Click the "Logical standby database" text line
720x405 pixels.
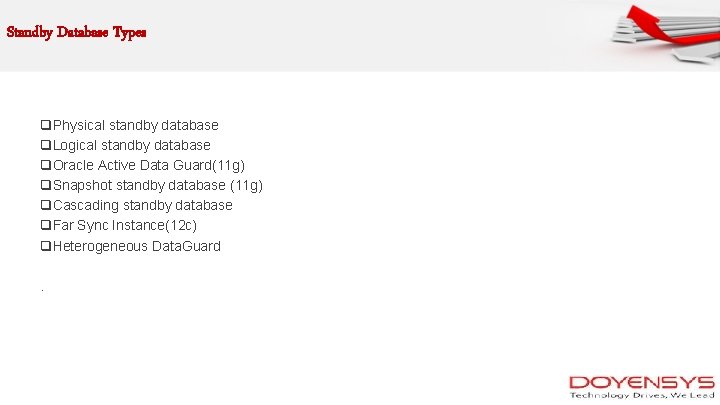click(131, 145)
